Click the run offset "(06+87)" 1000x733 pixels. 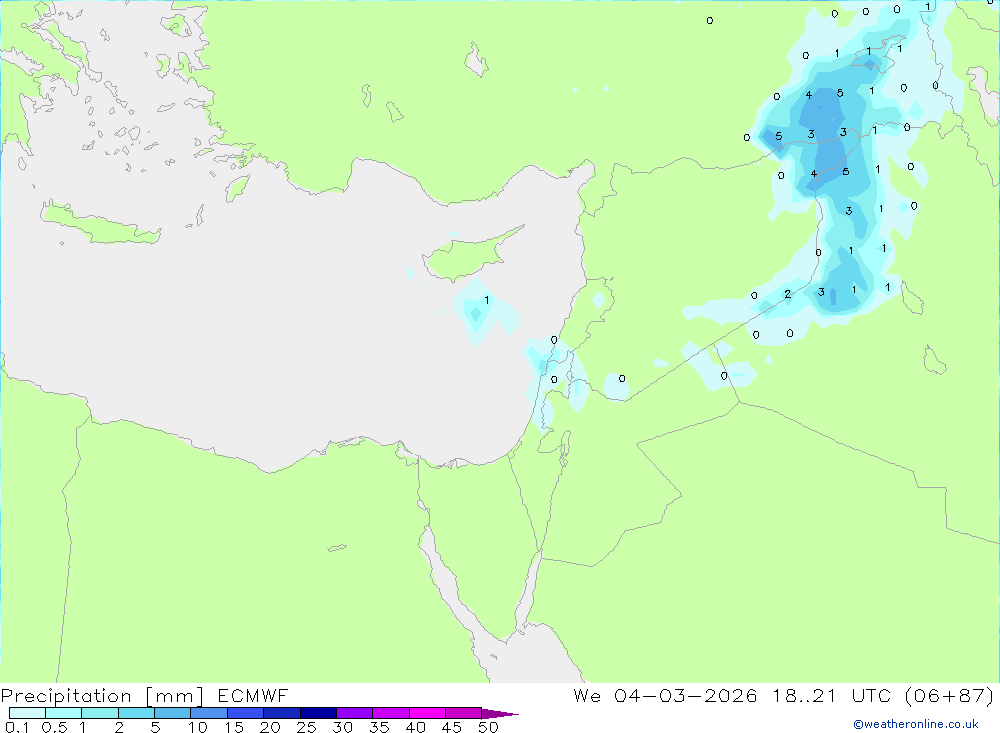pyautogui.click(x=949, y=695)
